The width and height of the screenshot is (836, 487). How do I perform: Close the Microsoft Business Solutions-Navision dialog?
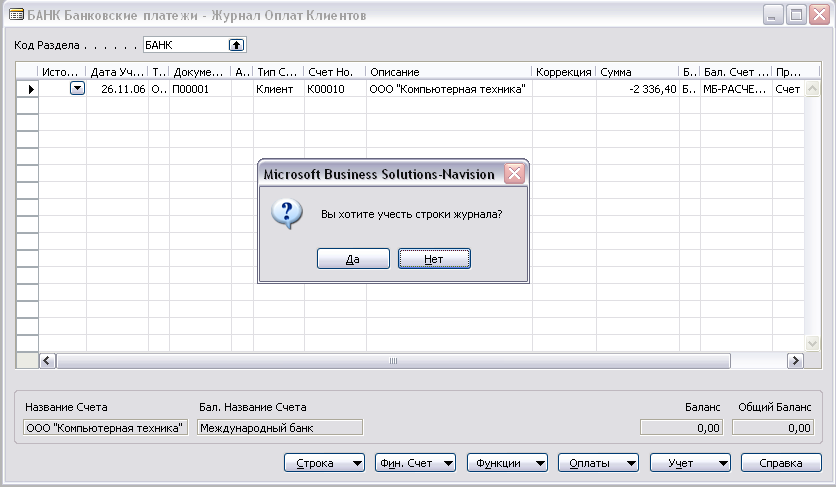click(515, 173)
